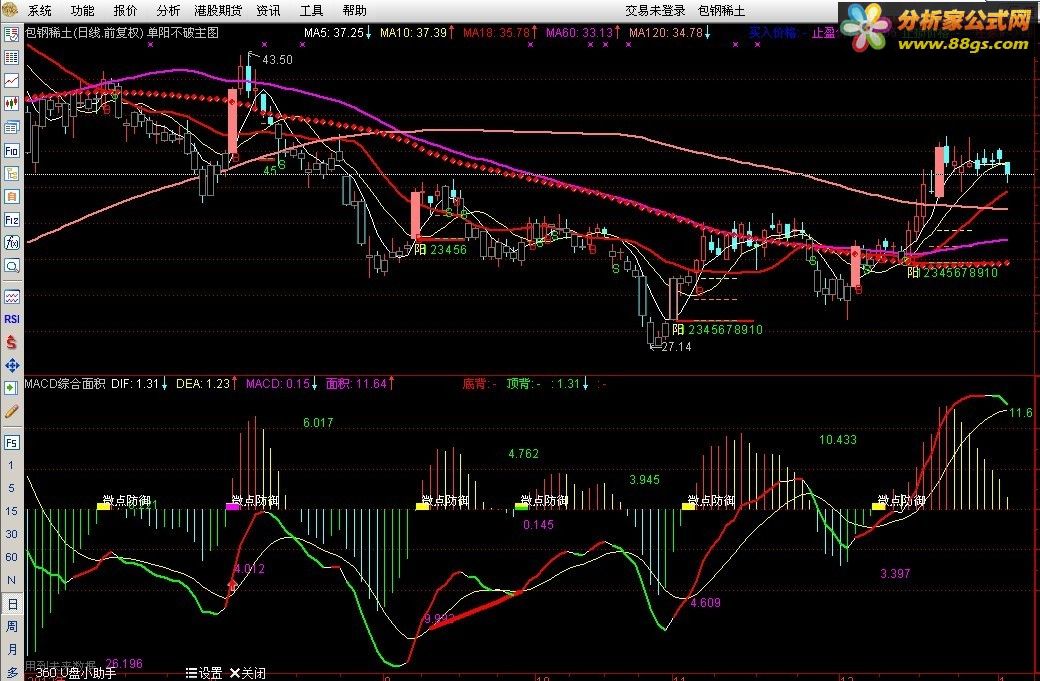Open the sector tree structure icon

point(11,174)
